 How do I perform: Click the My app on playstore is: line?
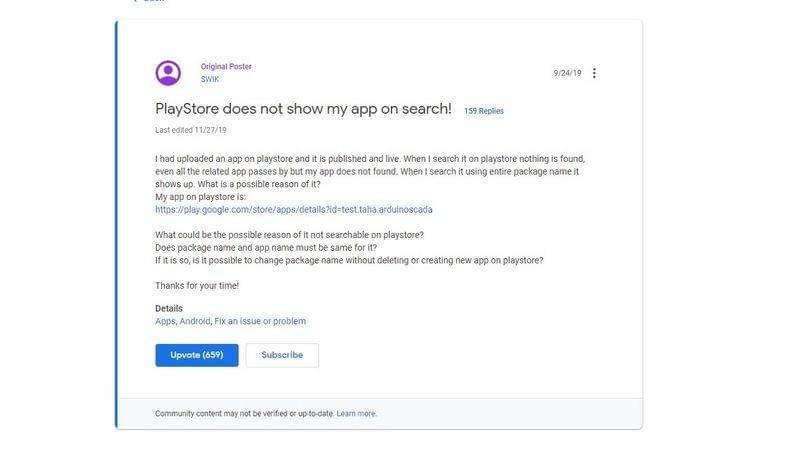[200, 196]
